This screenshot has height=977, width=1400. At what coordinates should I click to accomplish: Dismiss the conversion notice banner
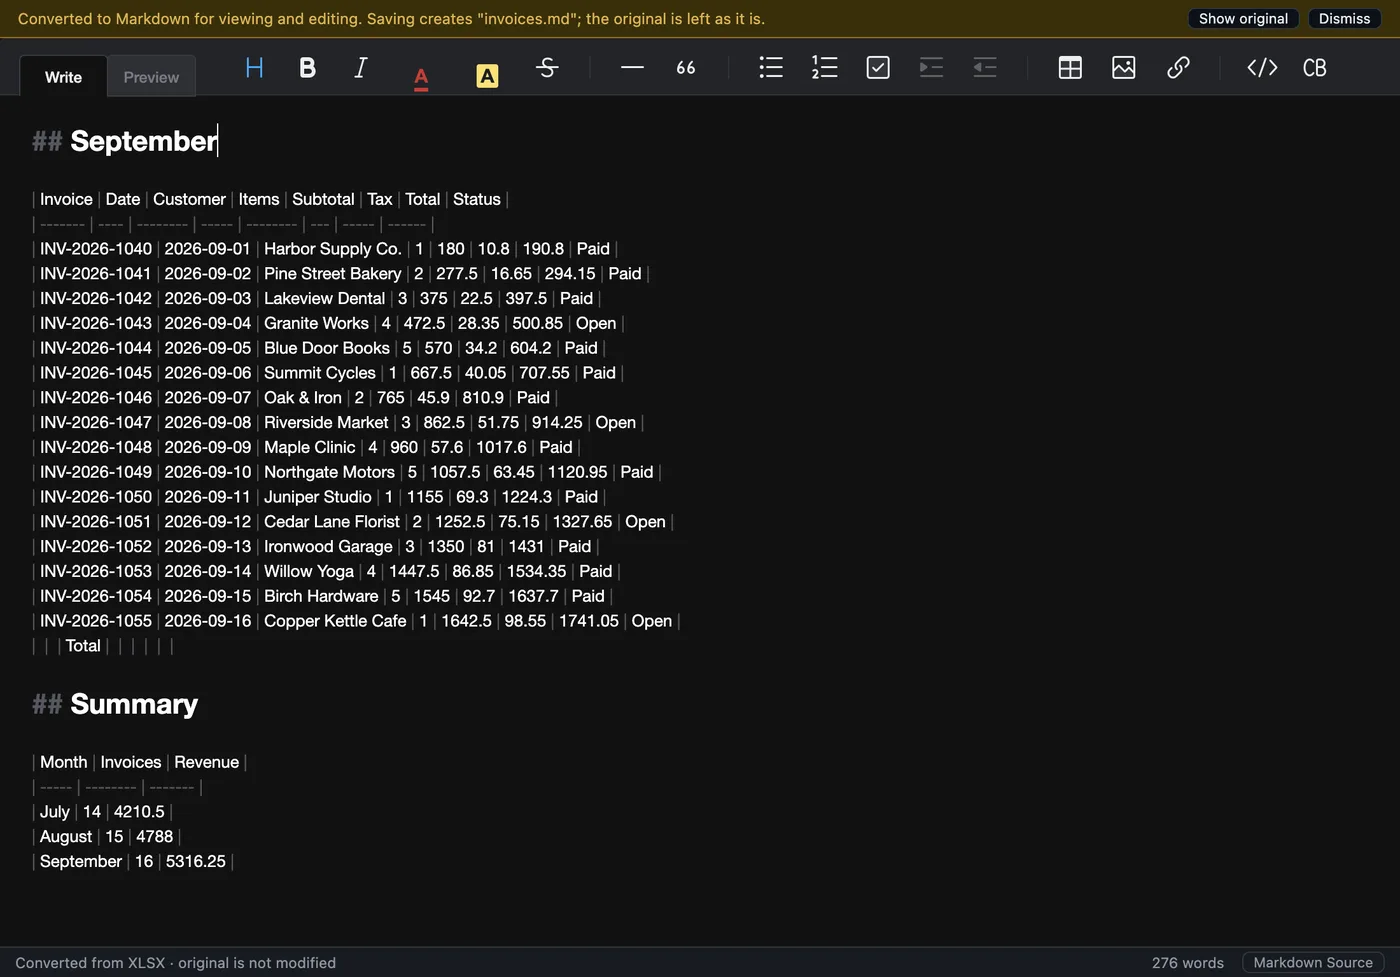pyautogui.click(x=1344, y=19)
